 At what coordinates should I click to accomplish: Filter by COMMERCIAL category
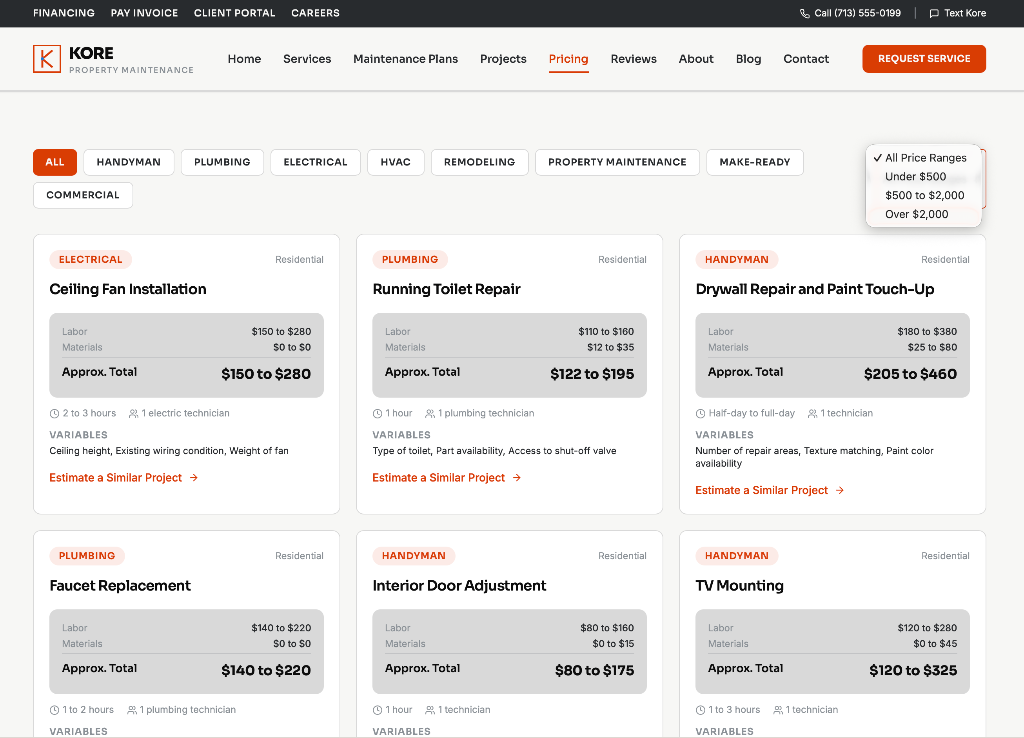coord(83,195)
